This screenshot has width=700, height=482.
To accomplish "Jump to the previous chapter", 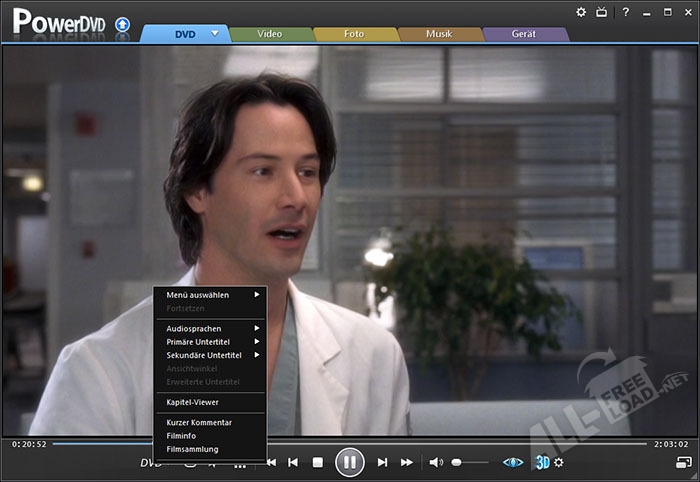I will click(x=293, y=462).
